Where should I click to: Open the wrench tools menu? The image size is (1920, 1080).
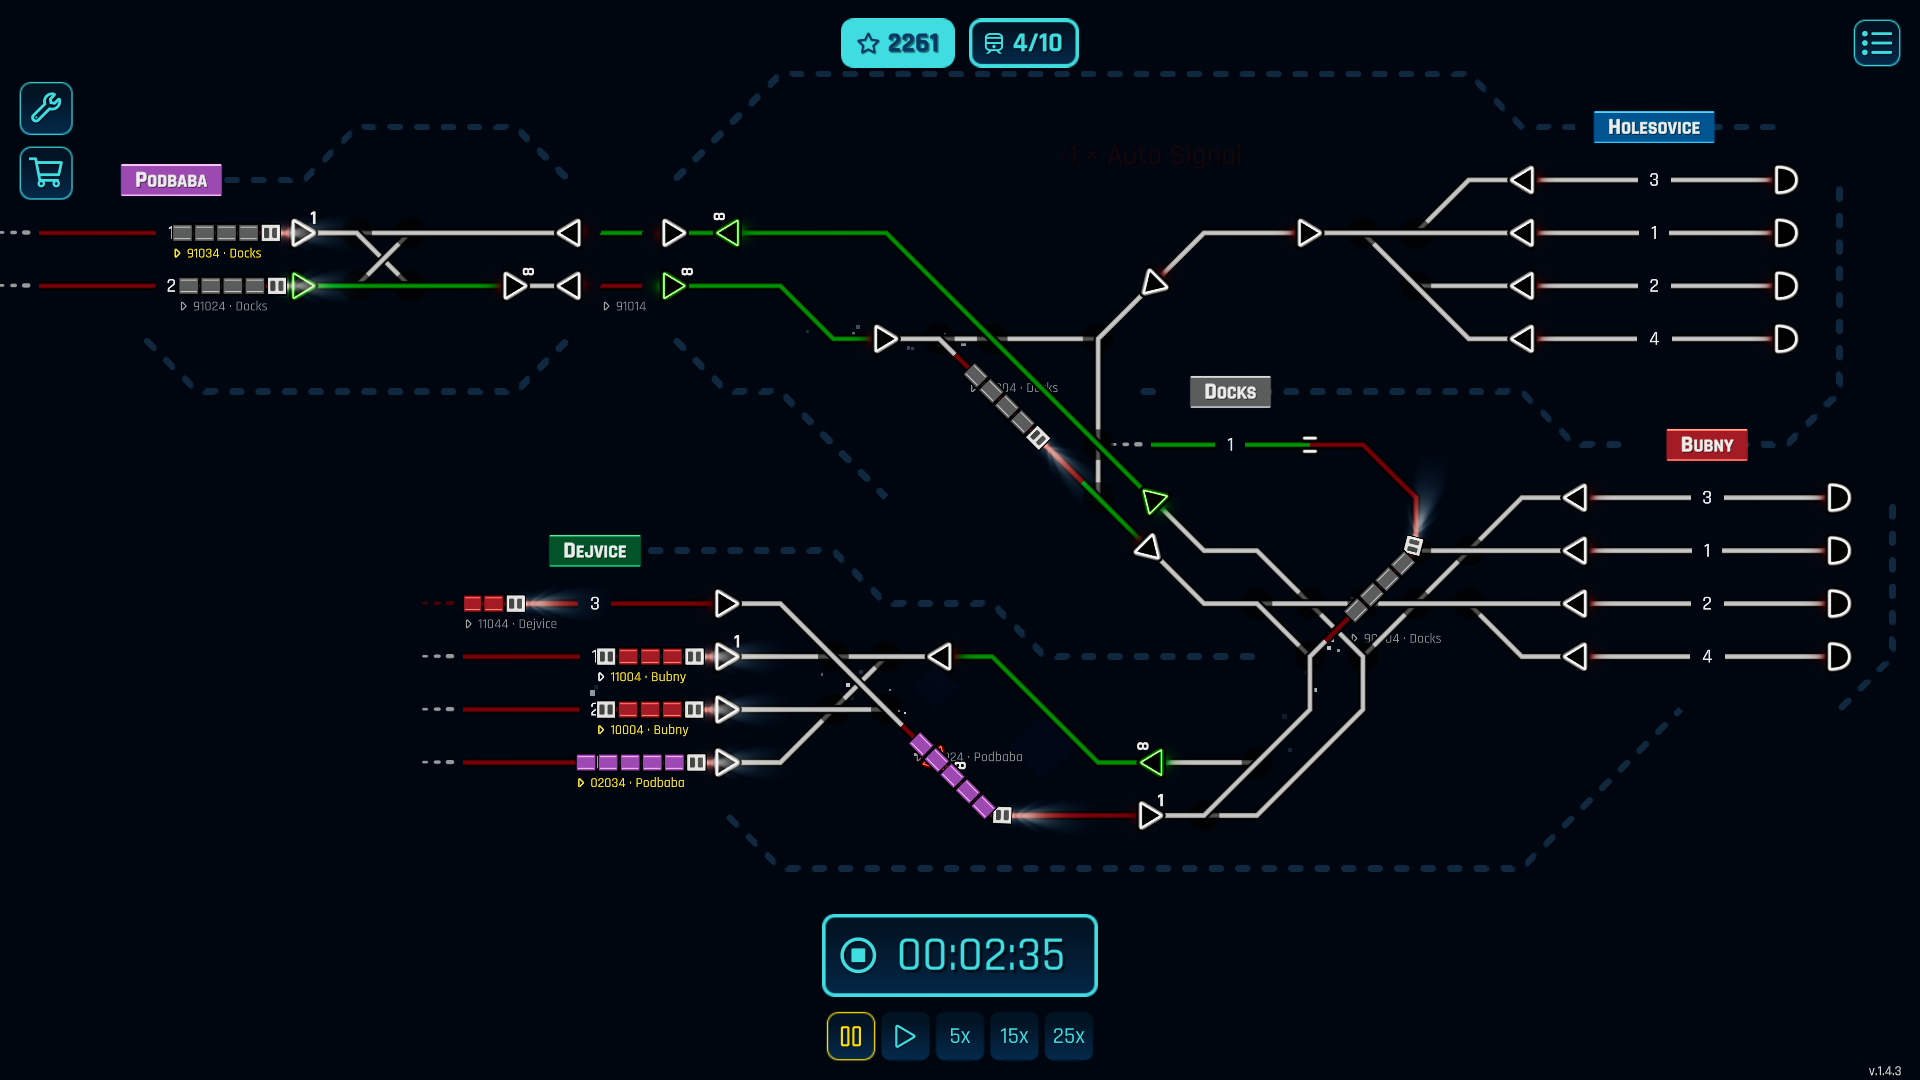[x=46, y=108]
